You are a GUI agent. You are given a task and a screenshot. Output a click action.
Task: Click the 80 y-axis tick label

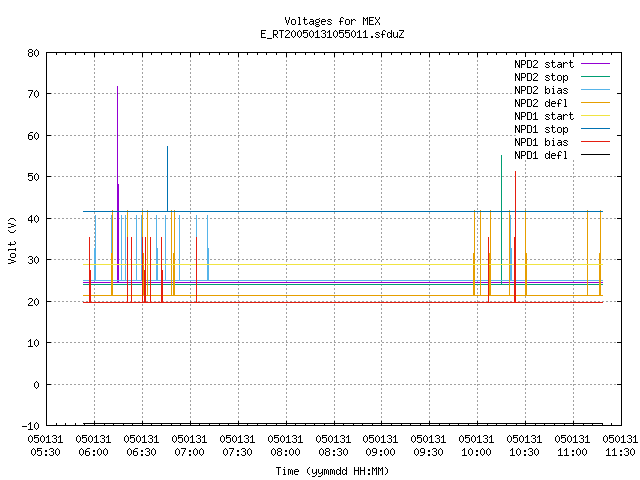pos(33,53)
